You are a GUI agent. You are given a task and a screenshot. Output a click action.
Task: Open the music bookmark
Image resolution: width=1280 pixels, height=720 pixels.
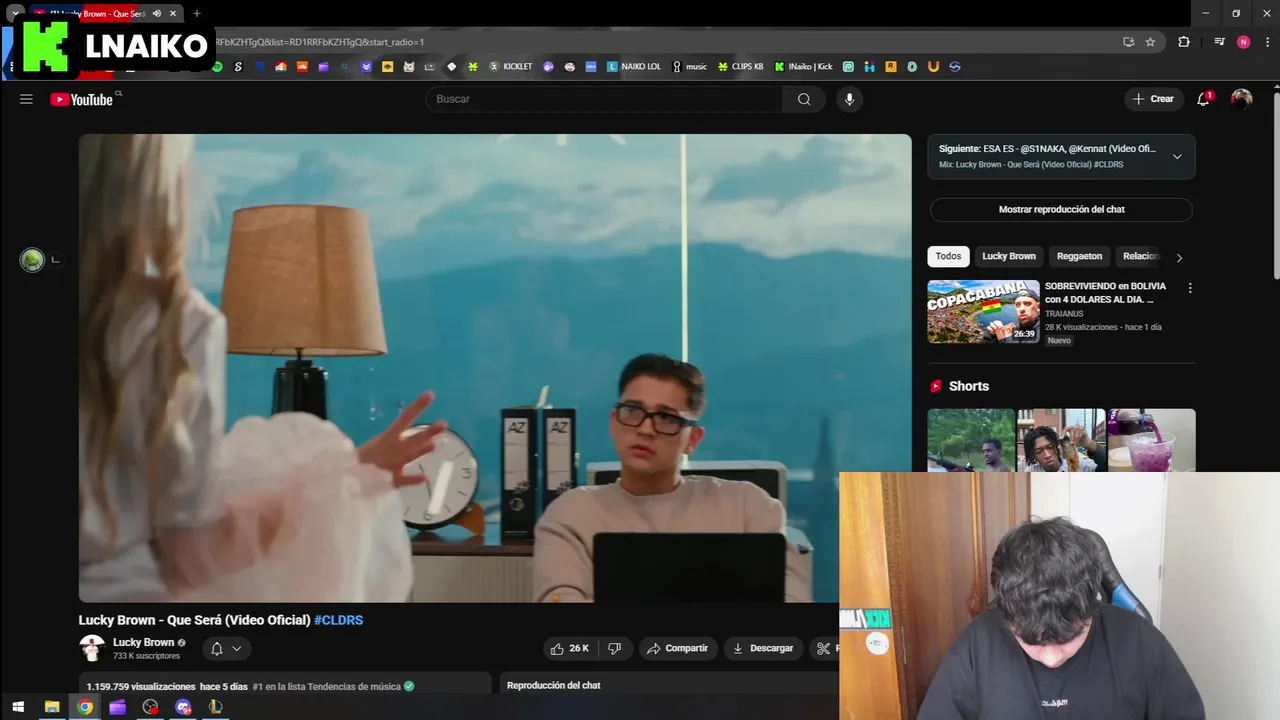pyautogui.click(x=689, y=67)
